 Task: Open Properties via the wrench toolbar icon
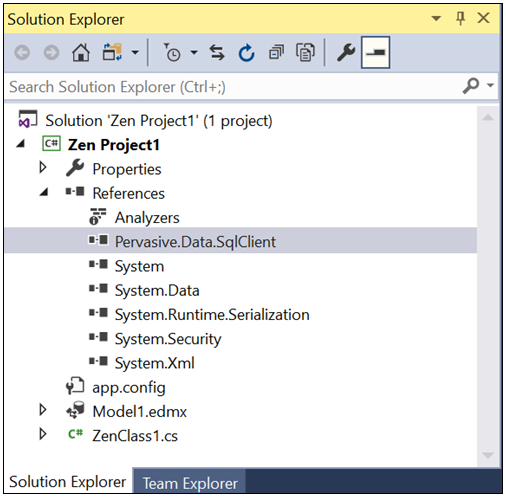coord(346,53)
